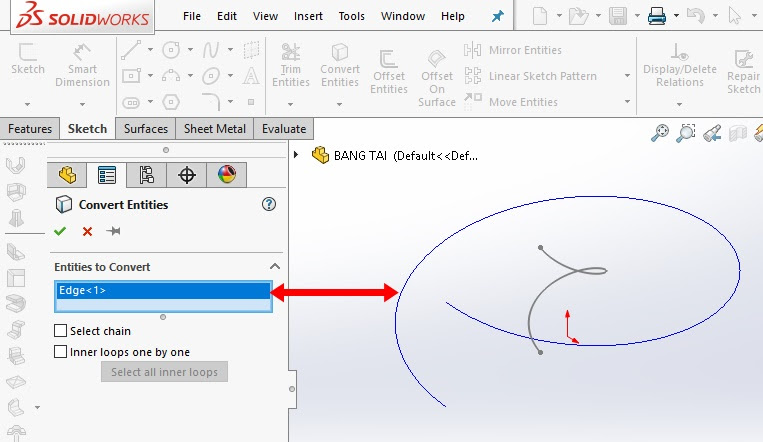This screenshot has height=442, width=763.
Task: Open the Window menu
Action: (403, 16)
